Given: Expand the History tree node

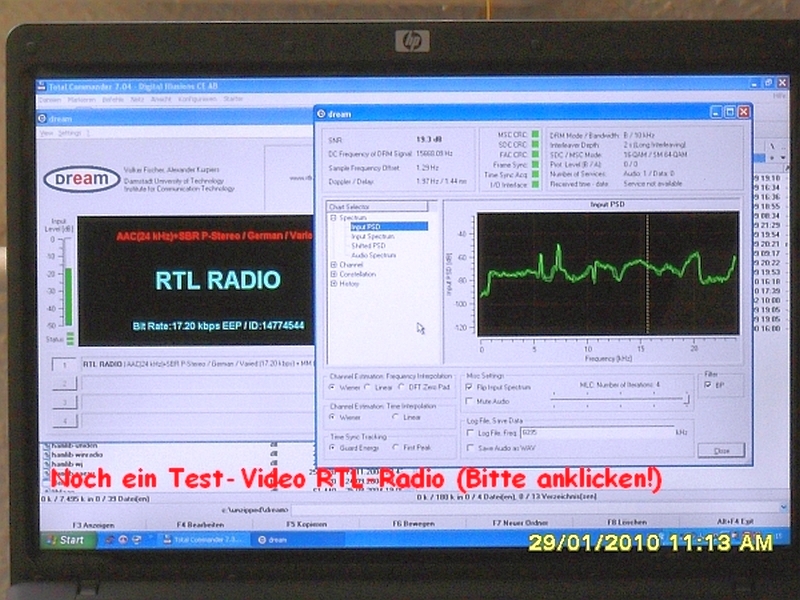Looking at the screenshot, I should [334, 284].
